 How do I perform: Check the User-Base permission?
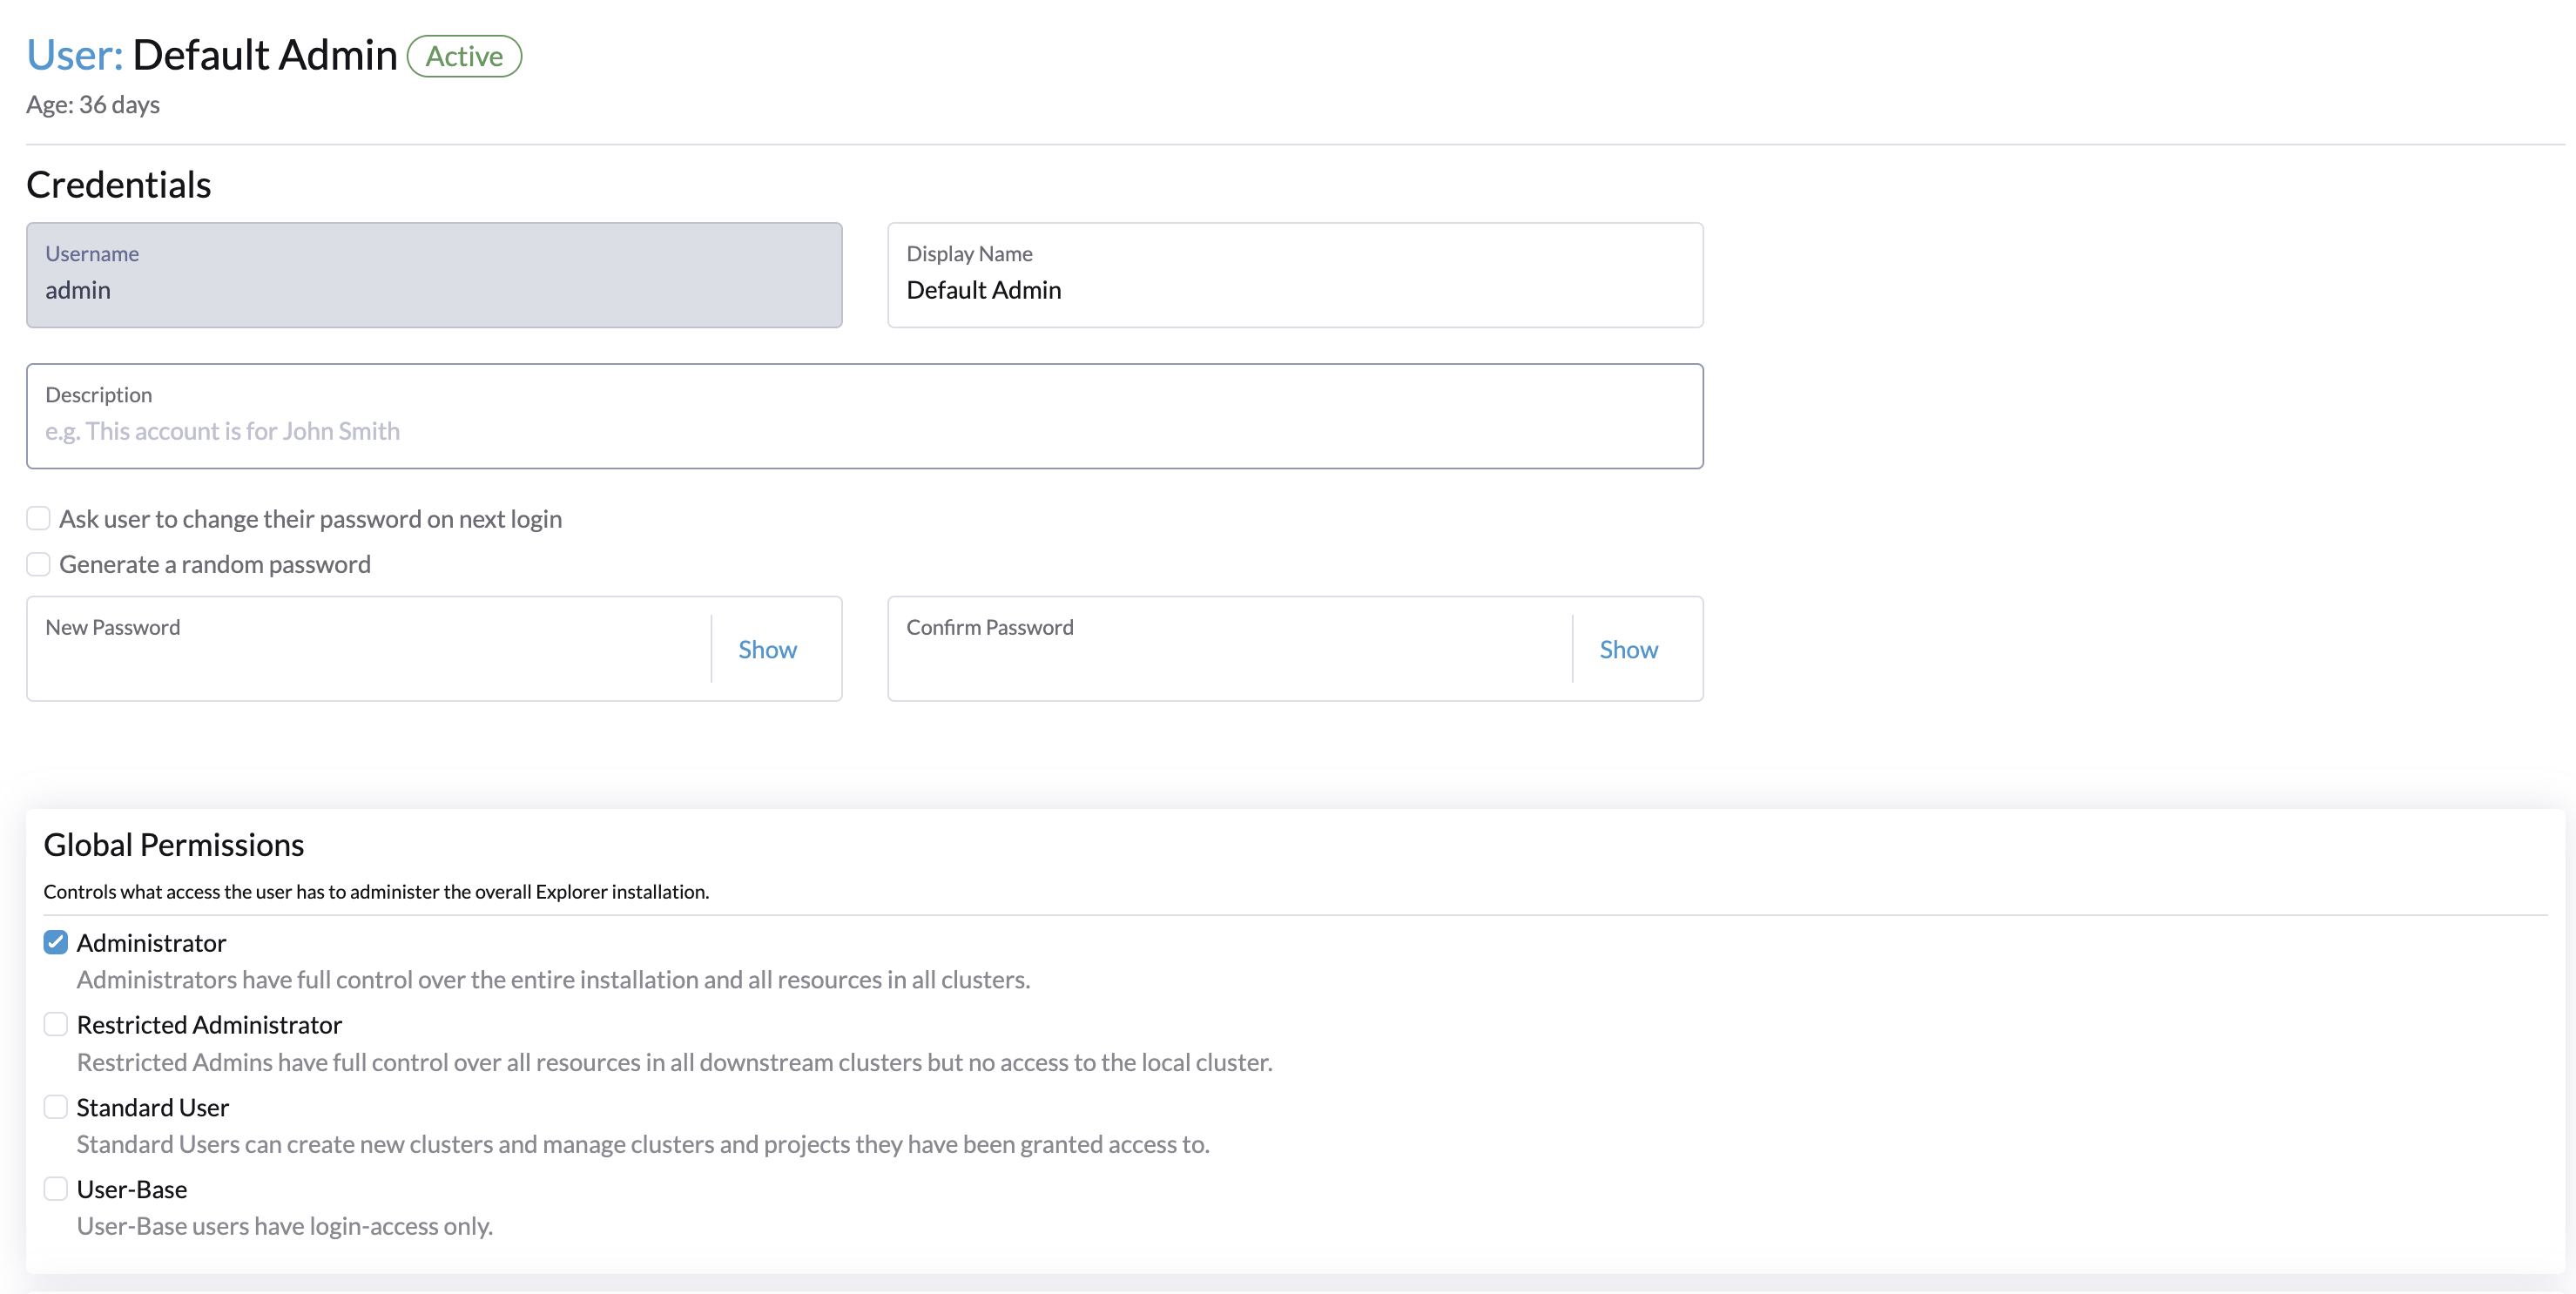[56, 1188]
